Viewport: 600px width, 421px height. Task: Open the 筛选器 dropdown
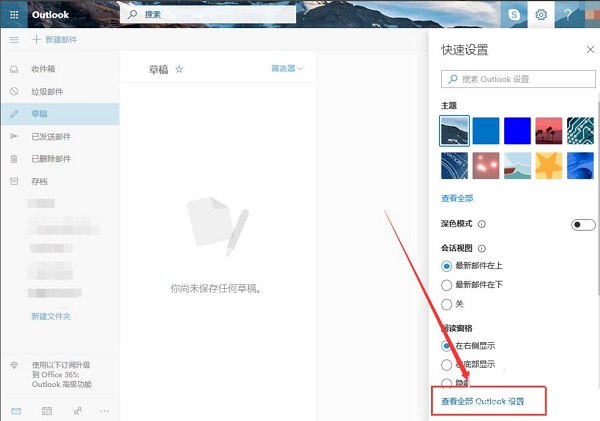coord(287,69)
